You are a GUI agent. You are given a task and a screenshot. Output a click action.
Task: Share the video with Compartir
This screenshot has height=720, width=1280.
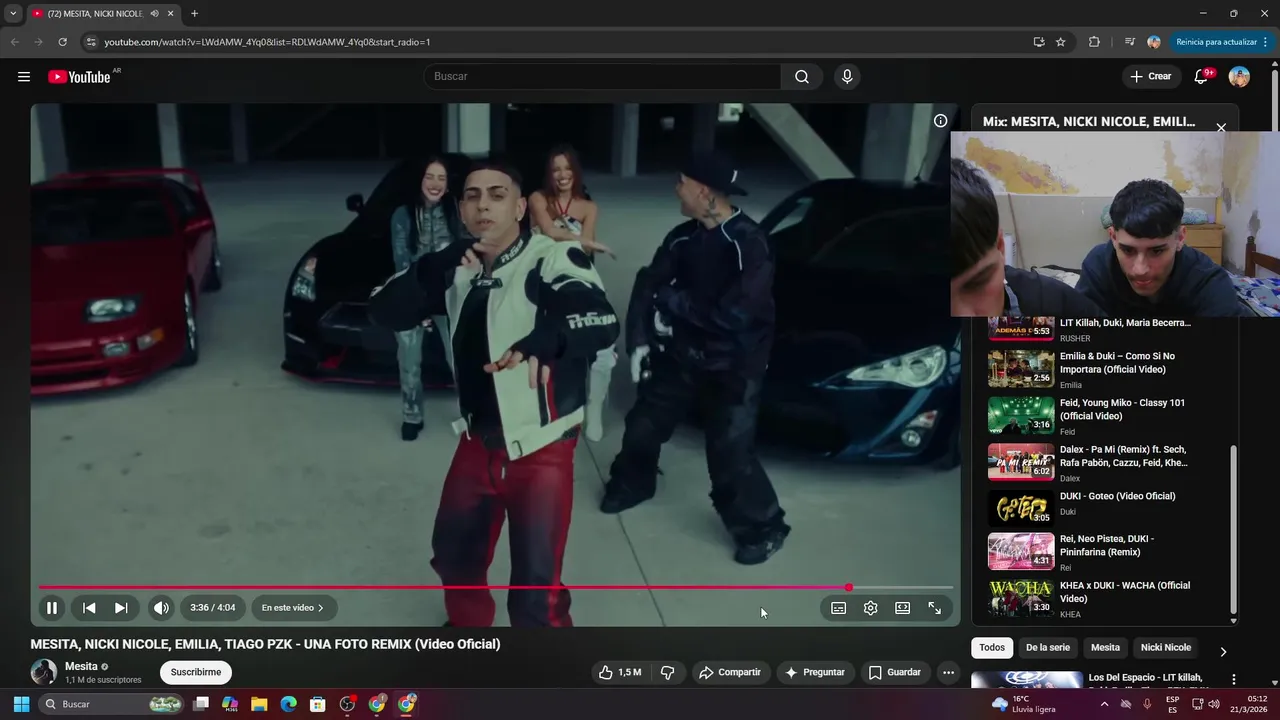tap(730, 673)
